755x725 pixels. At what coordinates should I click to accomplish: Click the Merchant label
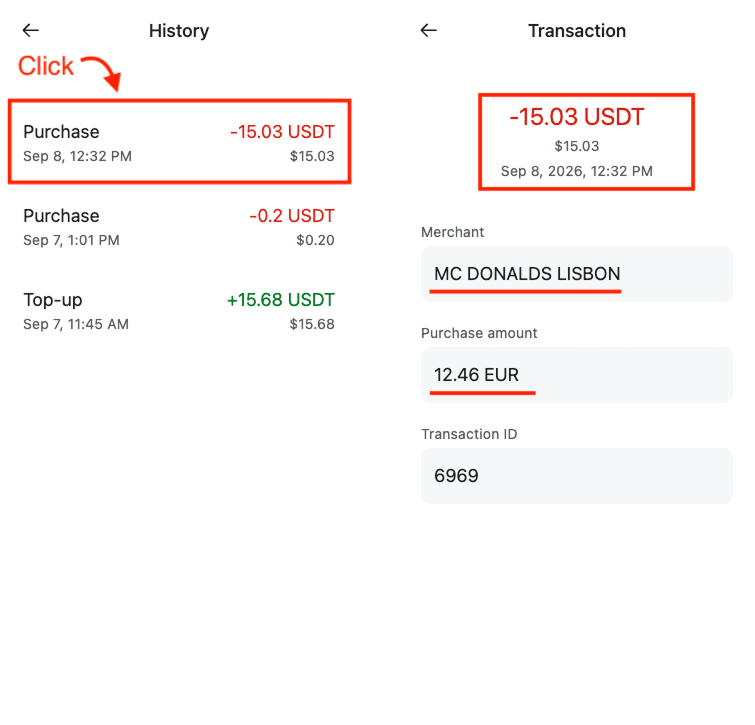[x=452, y=232]
